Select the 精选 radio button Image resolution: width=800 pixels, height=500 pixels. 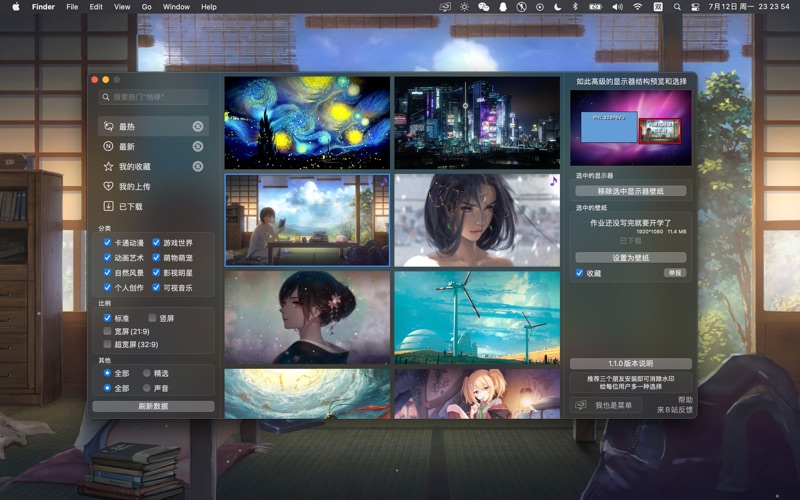tap(147, 373)
